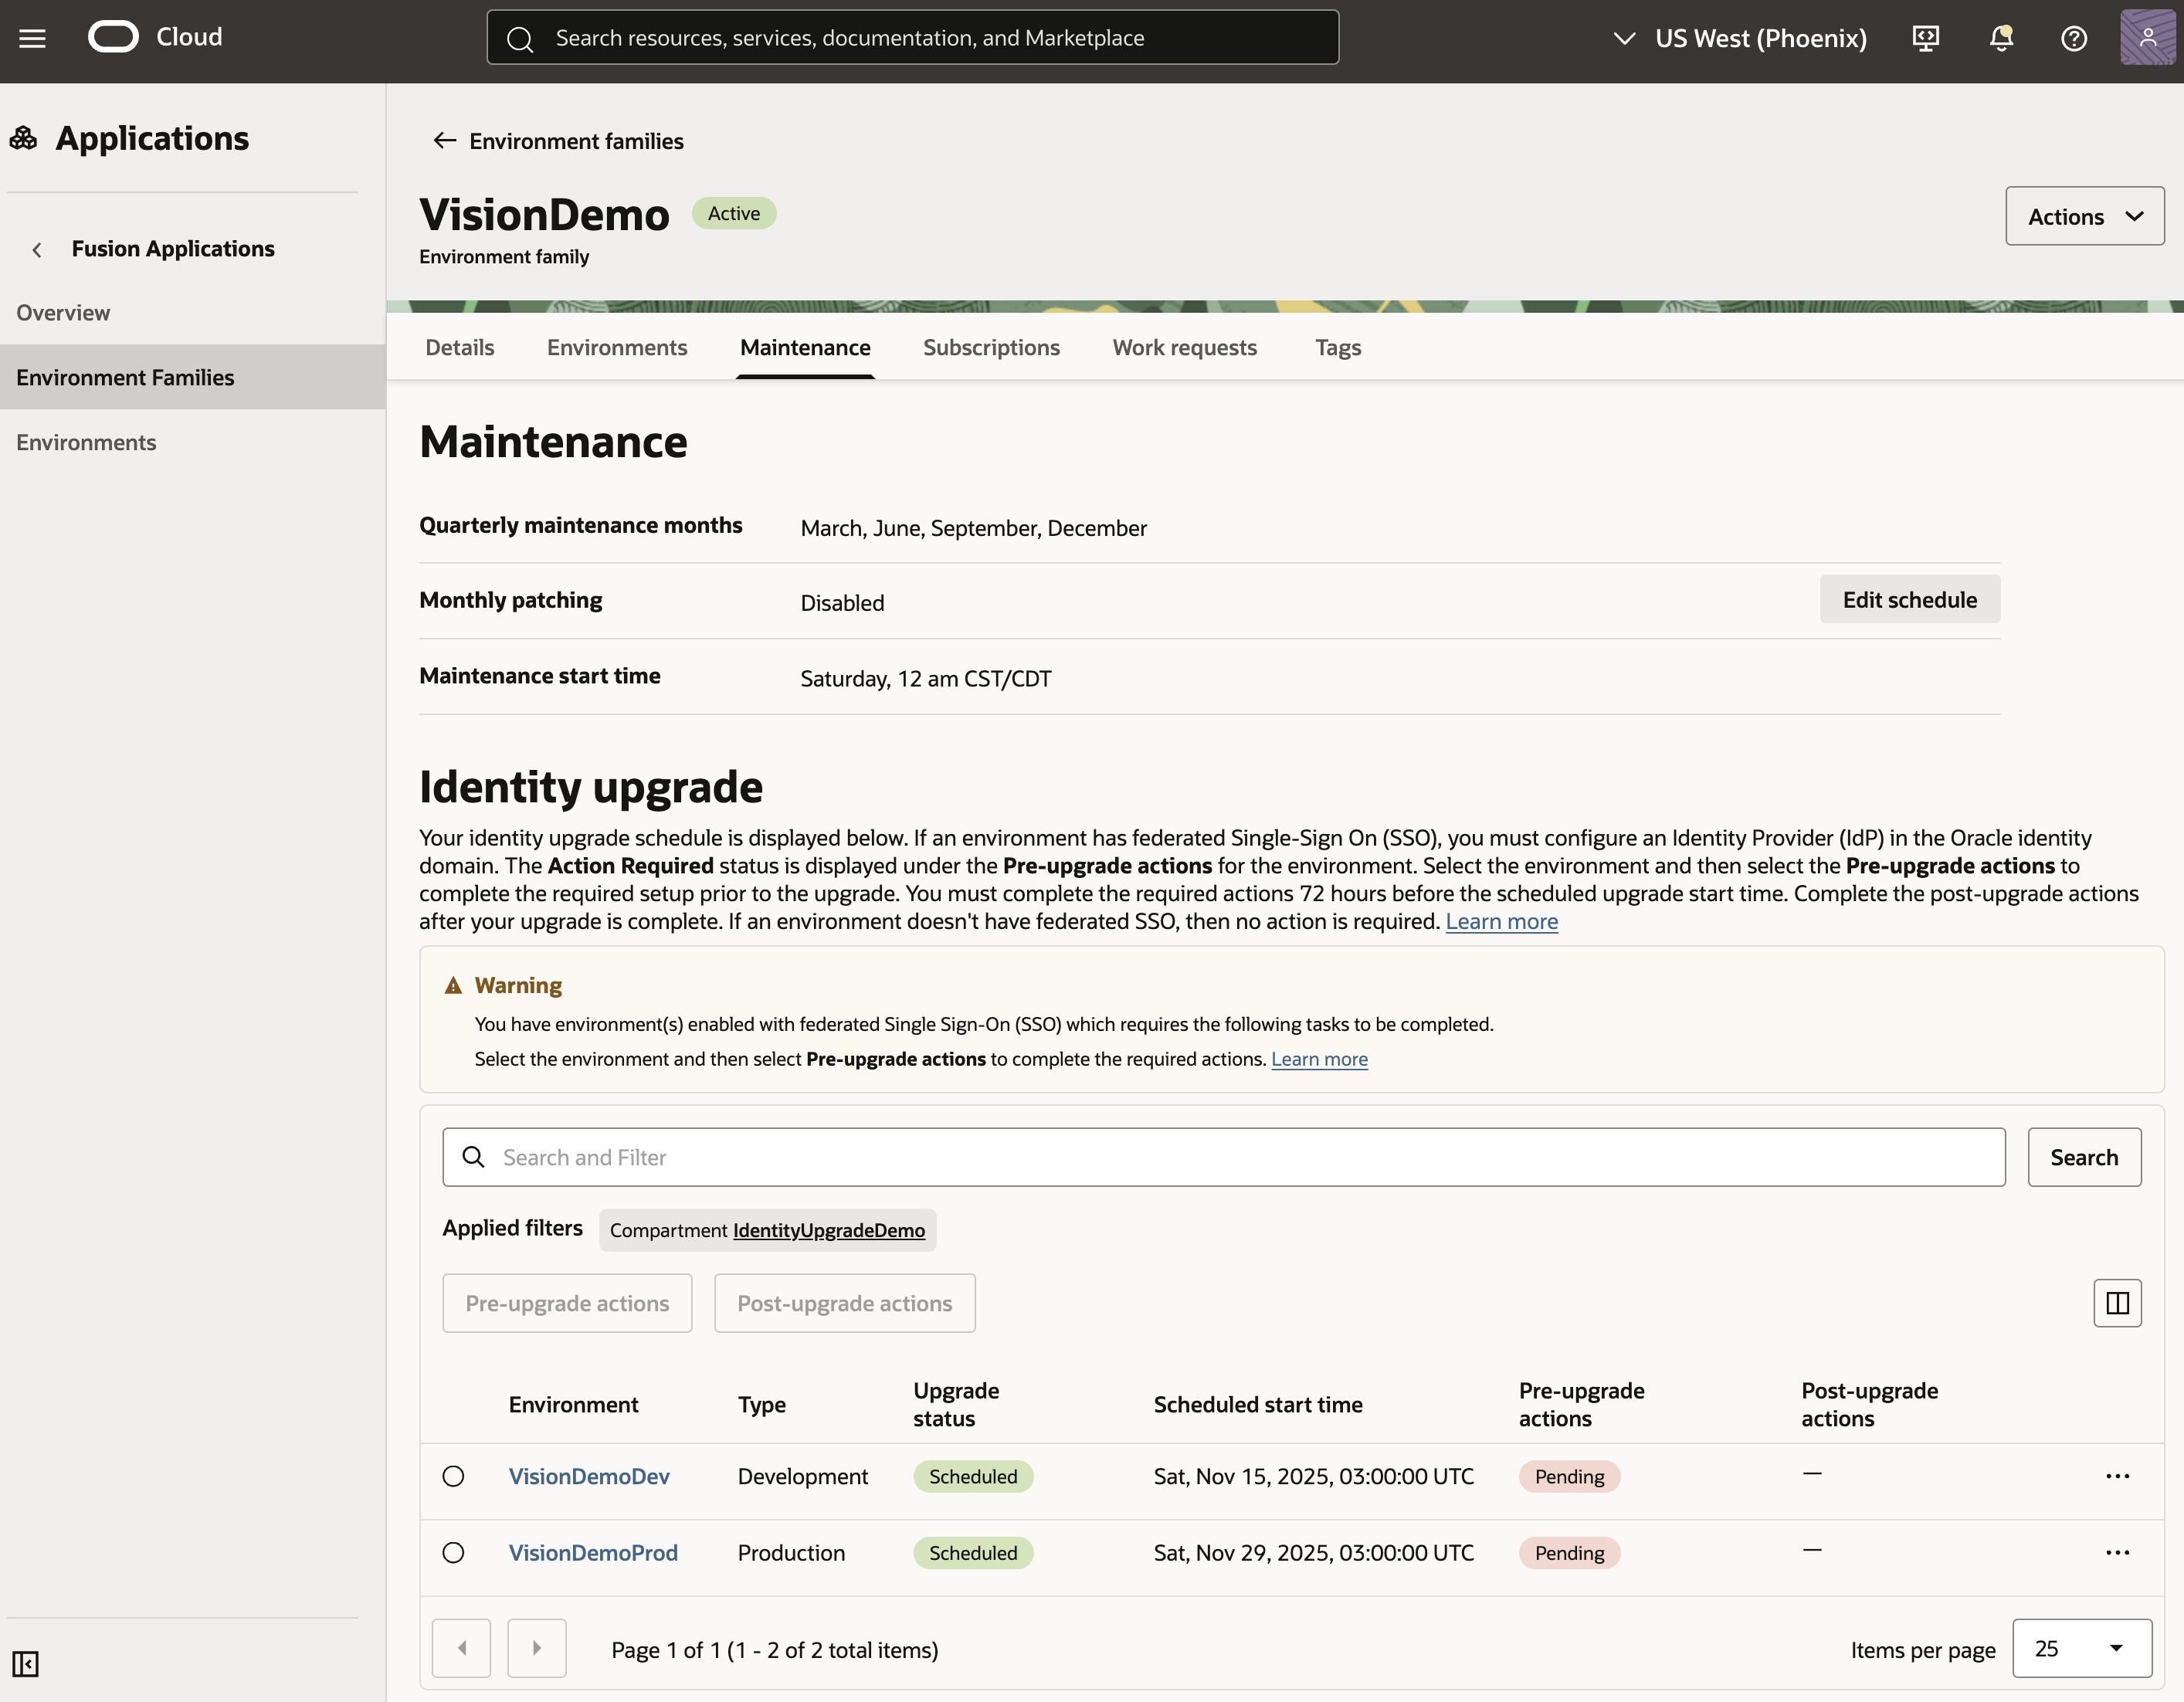The image size is (2184, 1702).
Task: Select the VisionDemoProd radio button
Action: (x=453, y=1552)
